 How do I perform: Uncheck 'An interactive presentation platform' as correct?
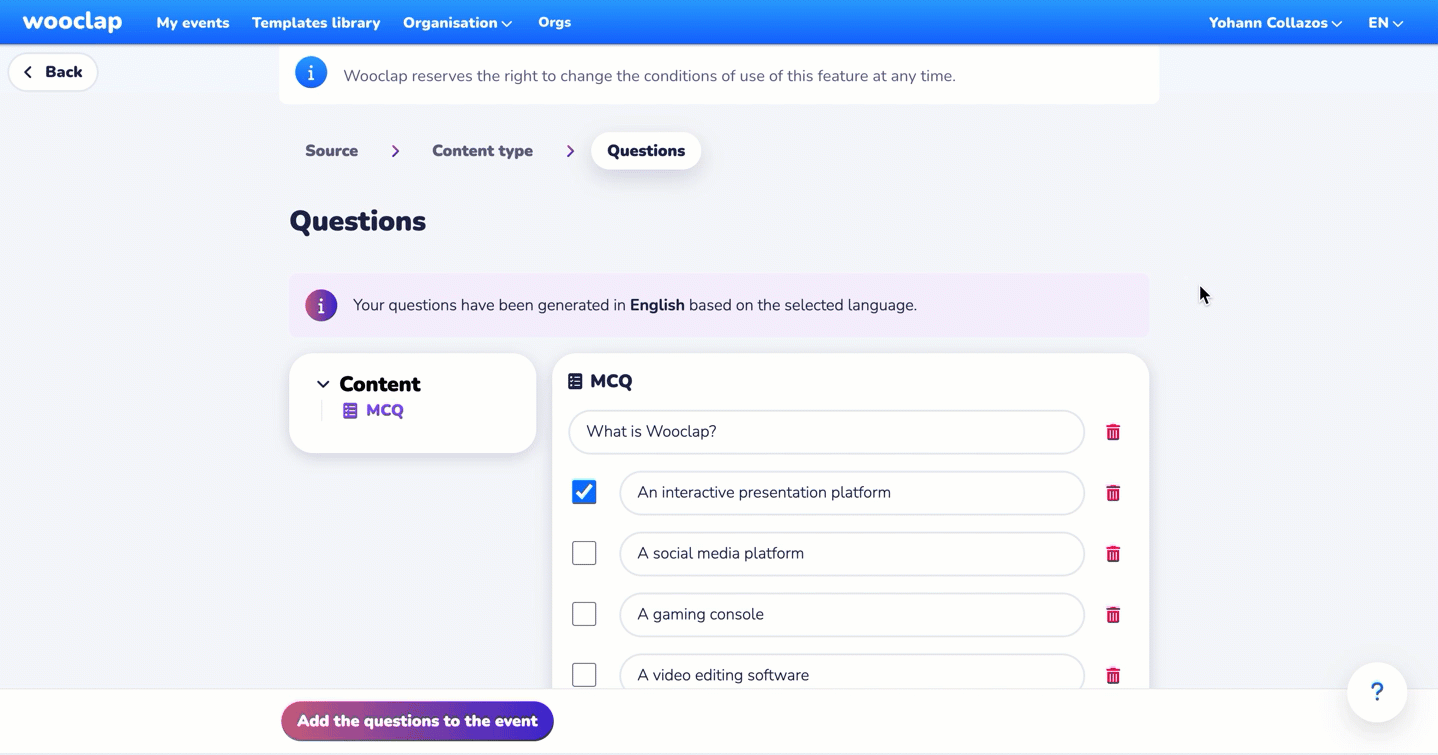(584, 492)
